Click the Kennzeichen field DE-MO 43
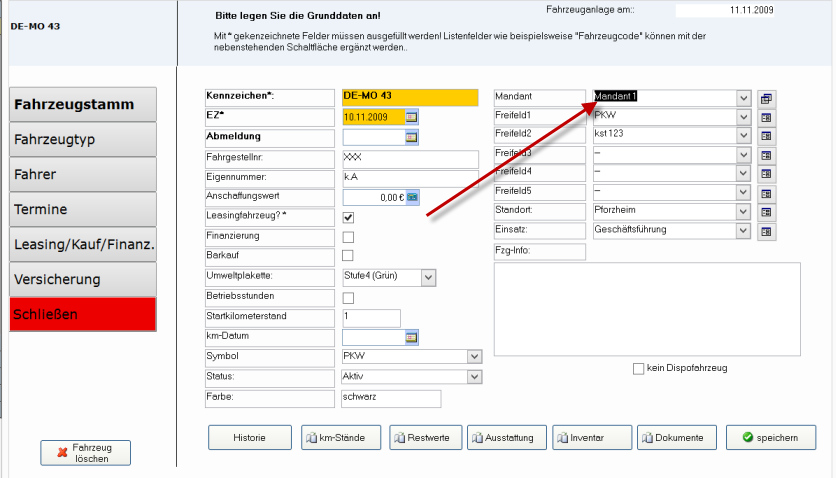Viewport: 836px width, 478px height. [410, 97]
